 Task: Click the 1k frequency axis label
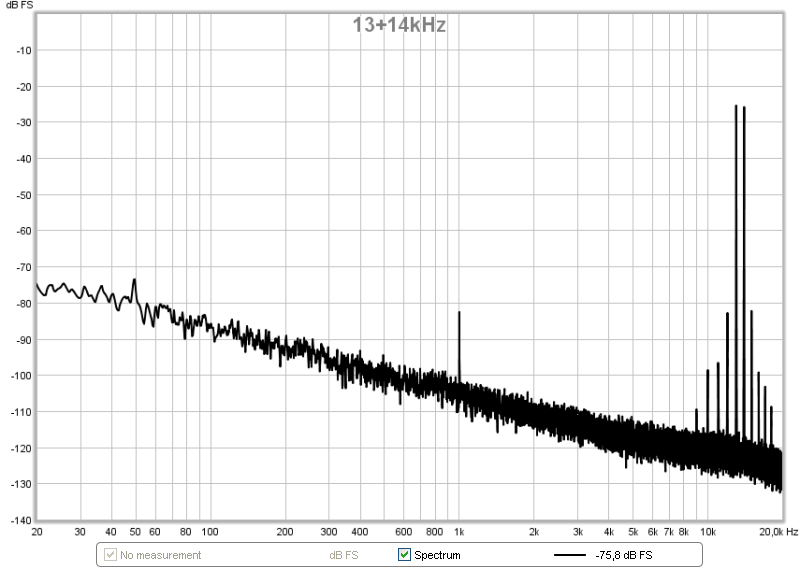pos(459,532)
